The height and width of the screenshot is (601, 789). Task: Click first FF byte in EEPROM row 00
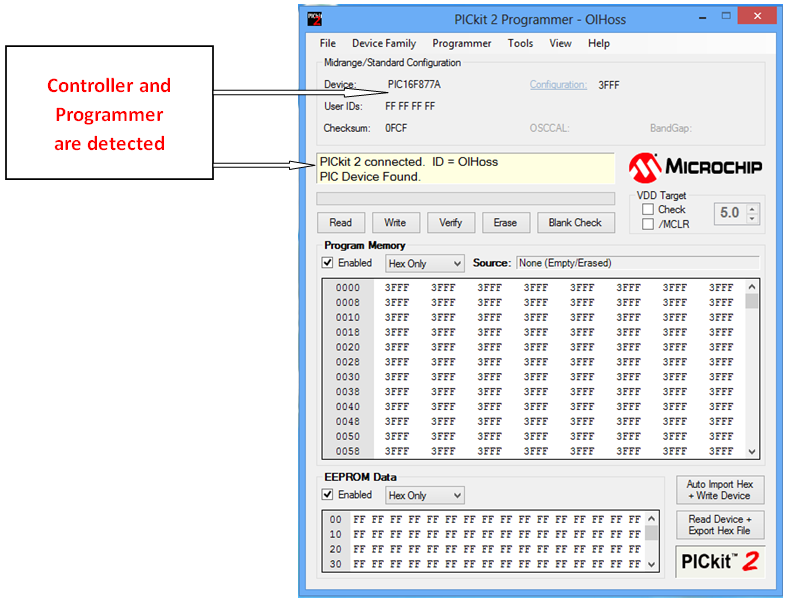click(359, 519)
